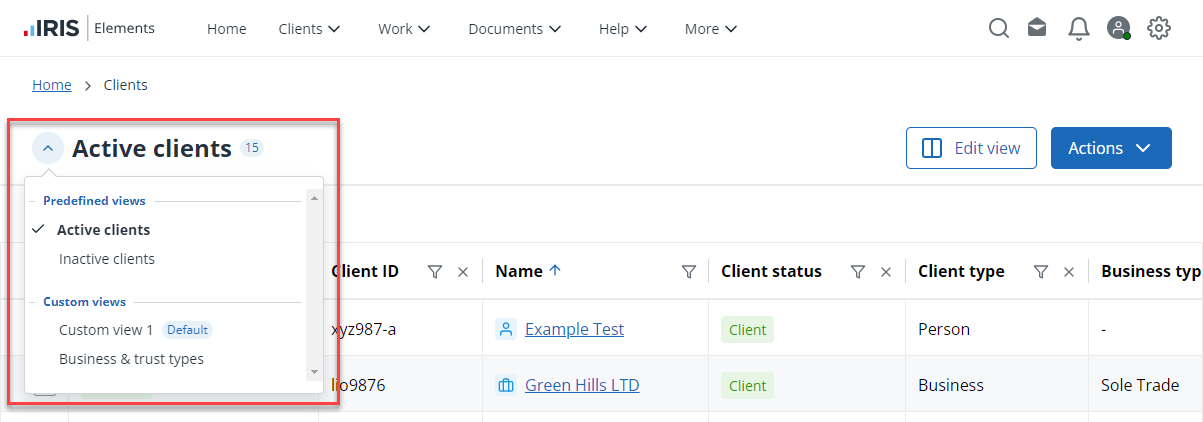Select the Business & trust types view
Screen dimensions: 1203x422
click(131, 359)
